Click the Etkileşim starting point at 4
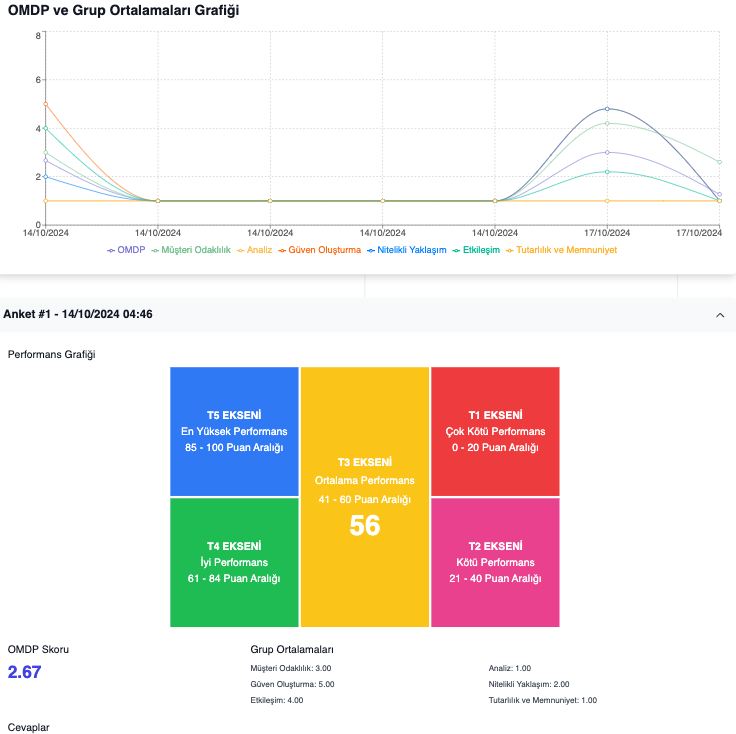The width and height of the screenshot is (736, 734). pos(46,128)
